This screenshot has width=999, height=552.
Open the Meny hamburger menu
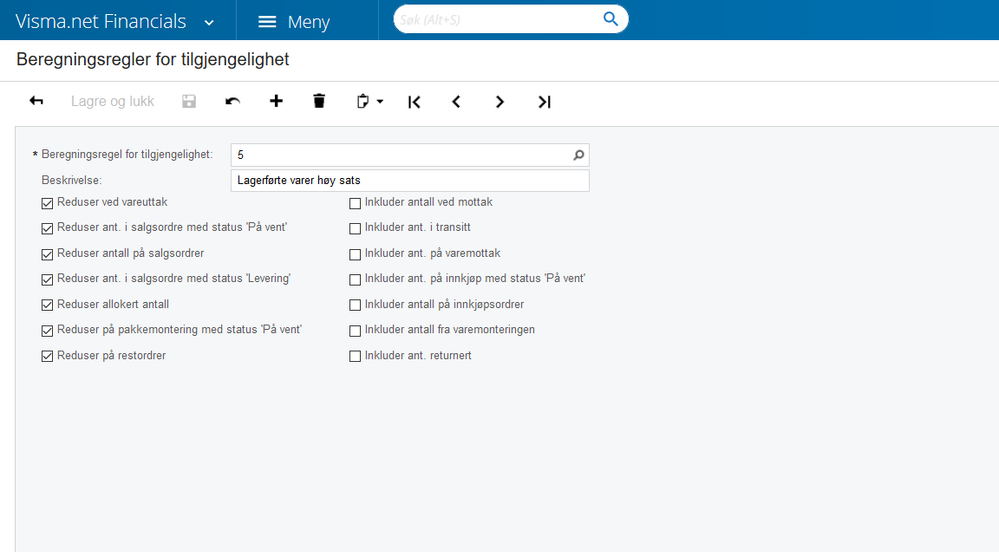294,22
